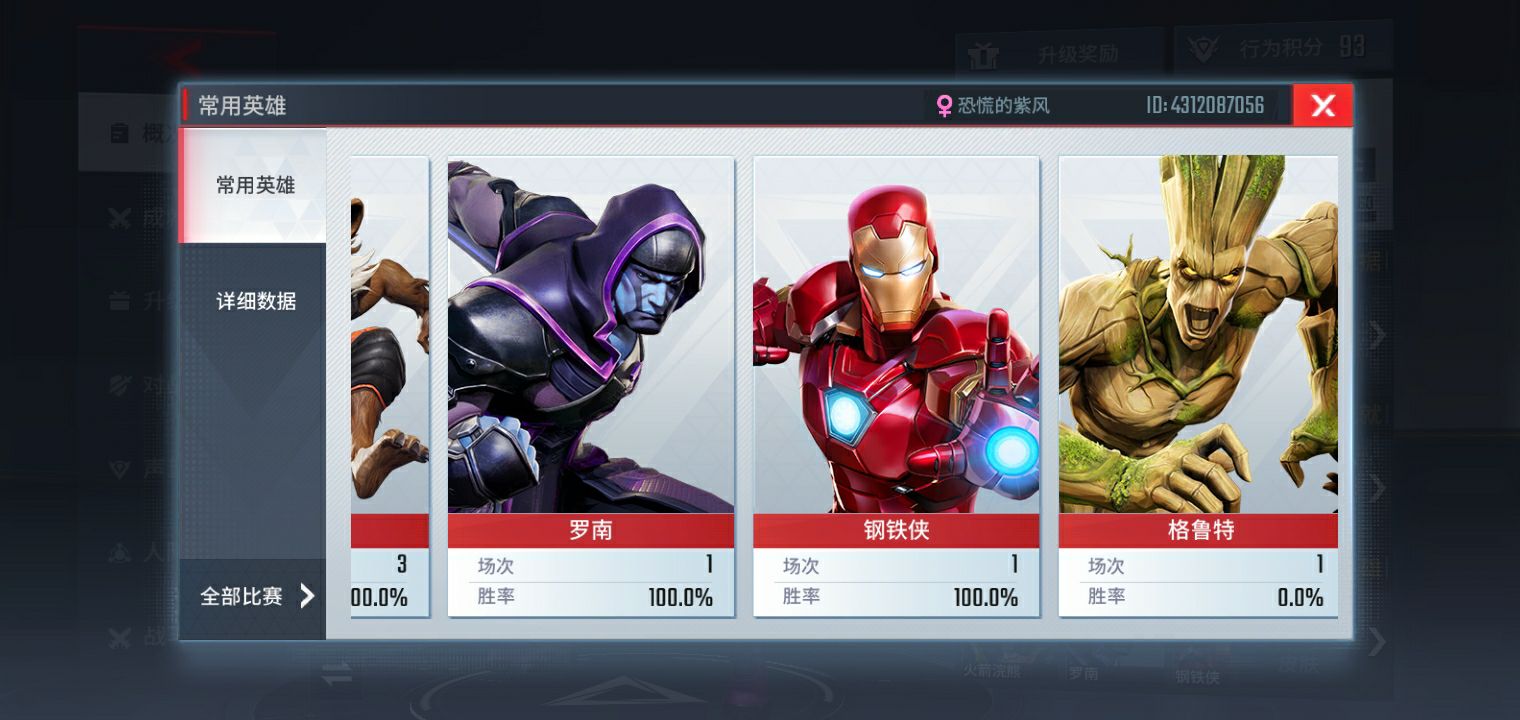Switch to the 详细数据 tab
Viewport: 1520px width, 720px height.
pyautogui.click(x=256, y=301)
